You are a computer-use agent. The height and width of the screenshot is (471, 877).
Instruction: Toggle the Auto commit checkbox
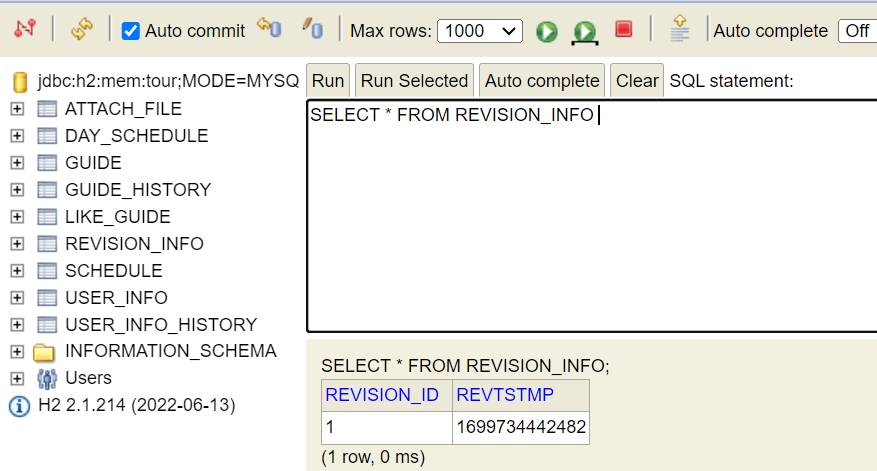(x=130, y=31)
